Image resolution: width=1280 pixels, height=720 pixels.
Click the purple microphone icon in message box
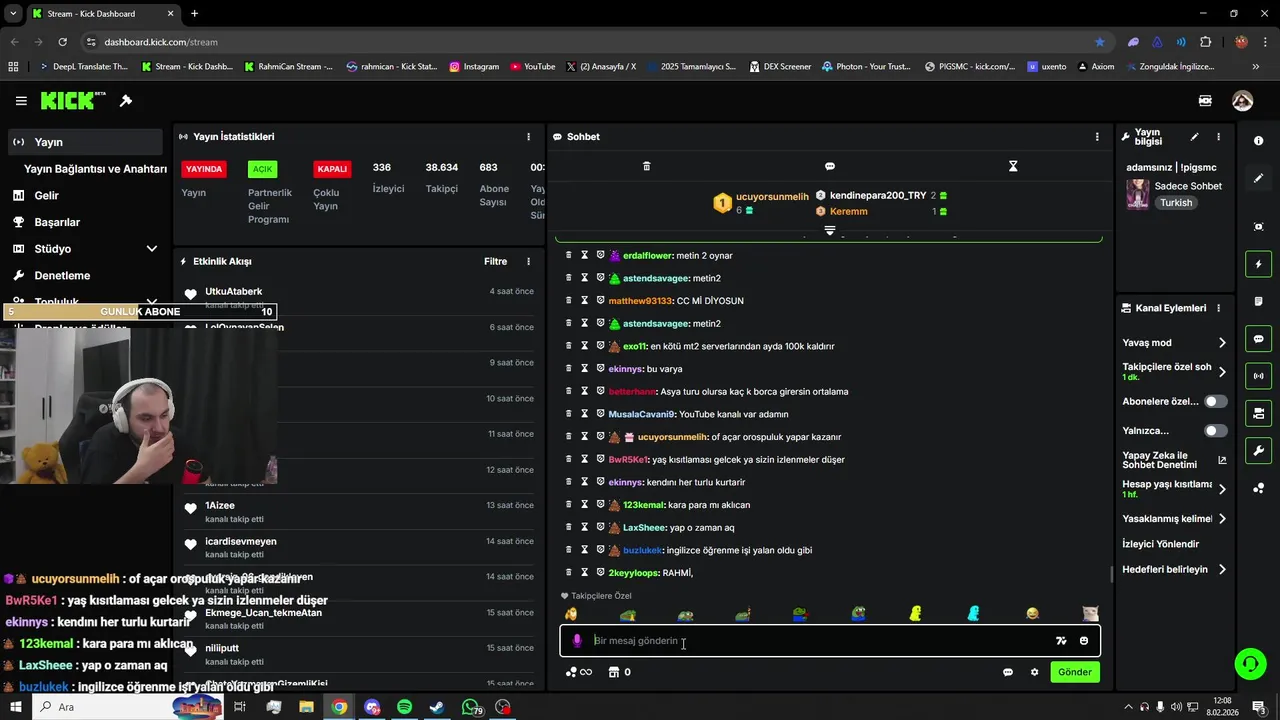point(577,641)
